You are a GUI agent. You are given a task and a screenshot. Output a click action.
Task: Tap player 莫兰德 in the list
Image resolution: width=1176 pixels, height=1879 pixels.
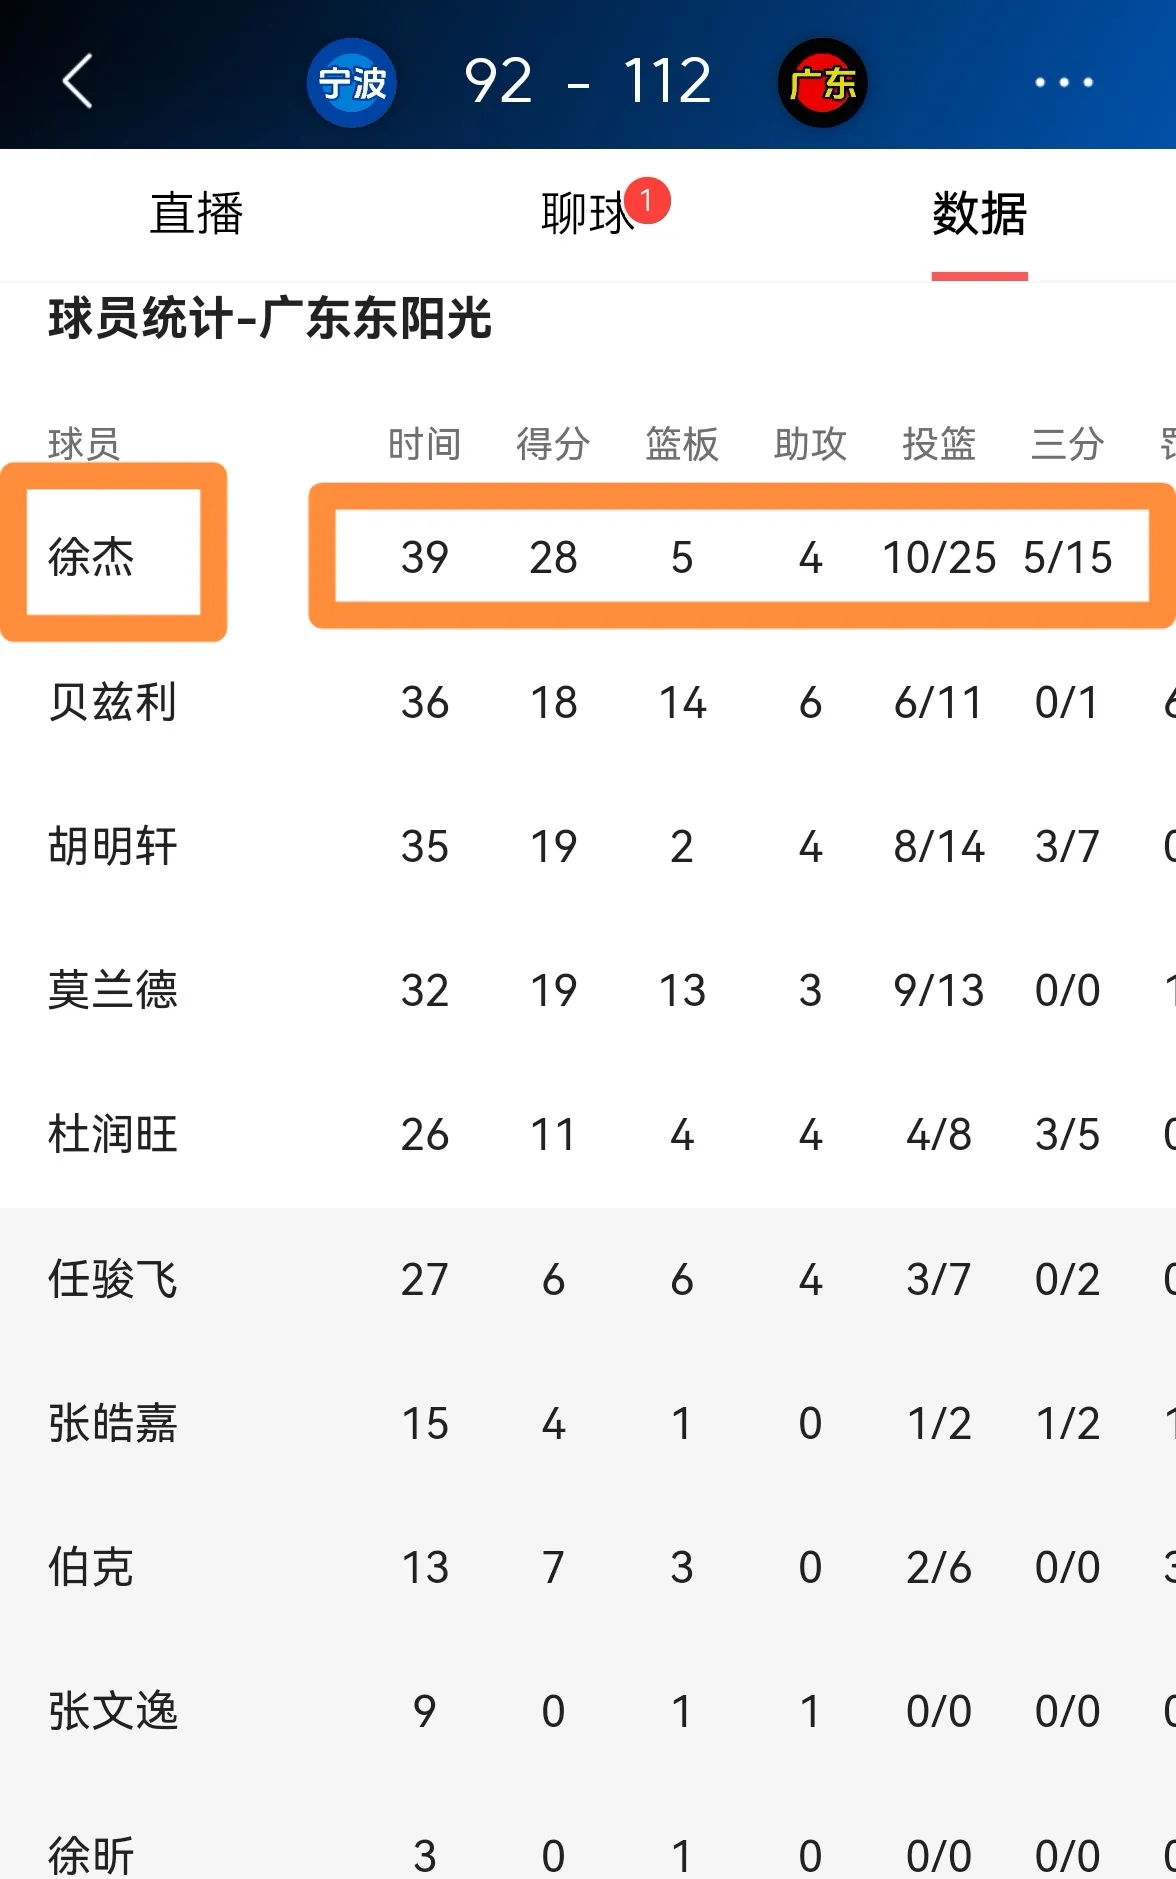point(113,990)
